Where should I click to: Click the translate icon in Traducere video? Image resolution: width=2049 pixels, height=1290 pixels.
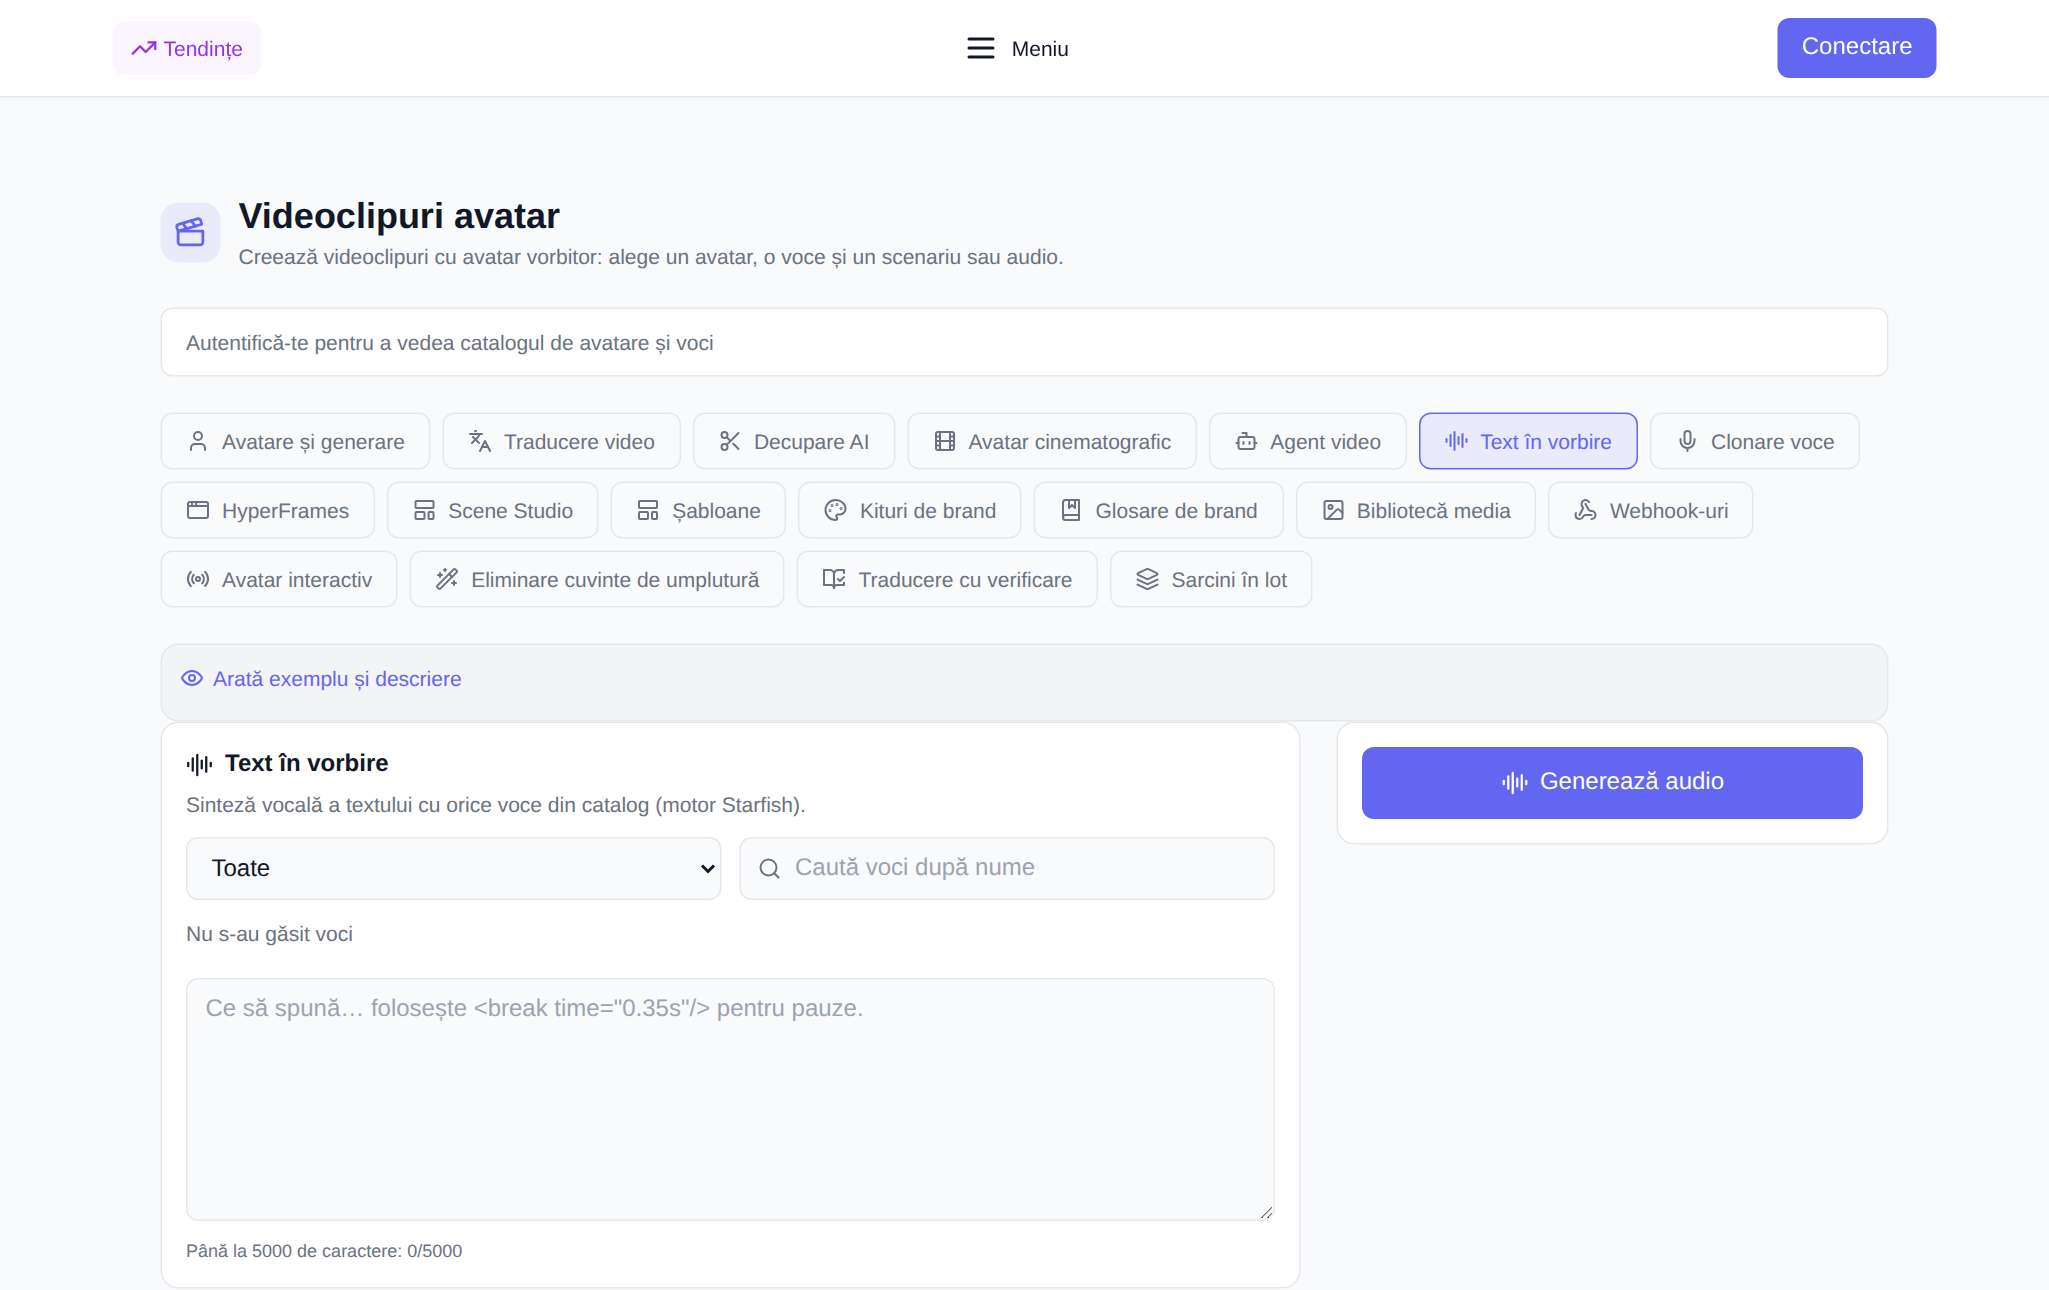(480, 441)
